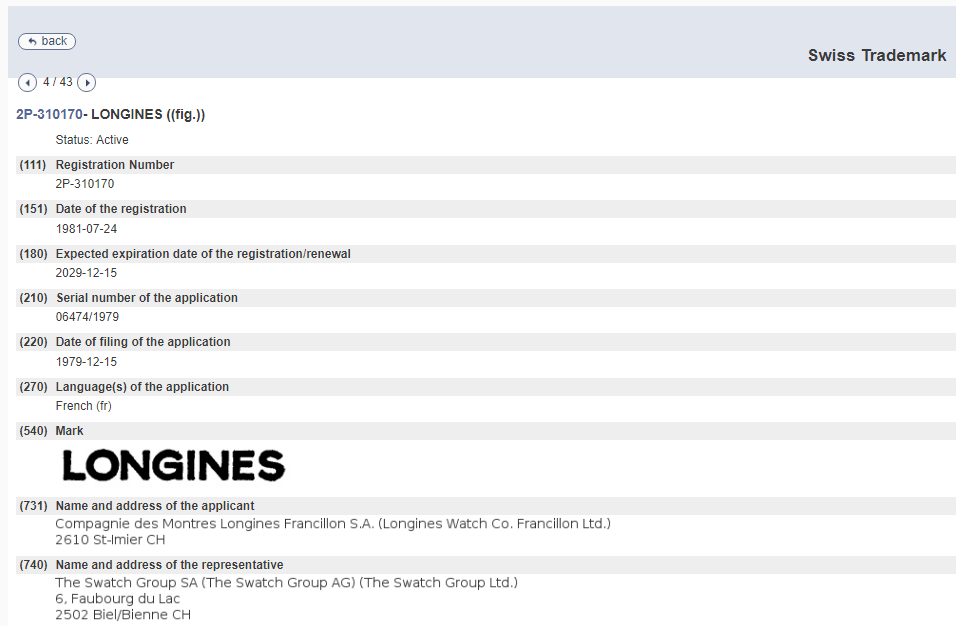Select the 'Swiss Trademark' heading
This screenshot has height=626, width=956.
tap(877, 55)
